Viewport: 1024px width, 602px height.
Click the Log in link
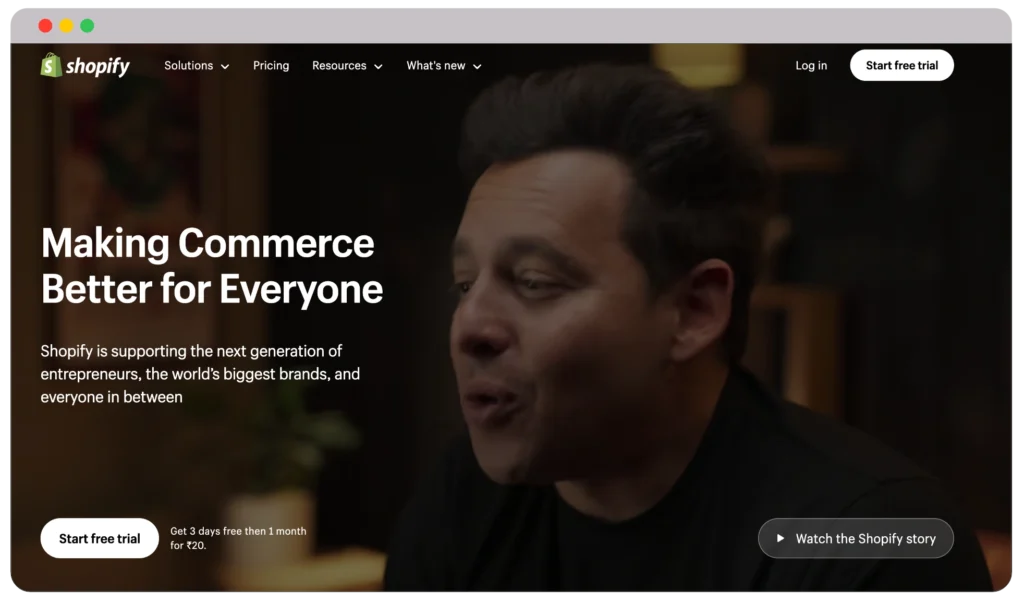coord(811,65)
